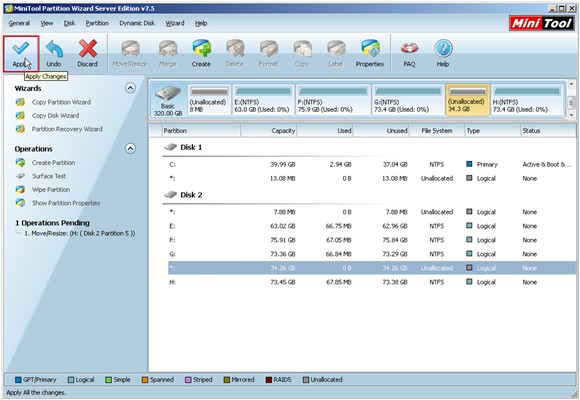Launch the Partition Recovery Wizard
The height and width of the screenshot is (400, 580).
point(67,129)
